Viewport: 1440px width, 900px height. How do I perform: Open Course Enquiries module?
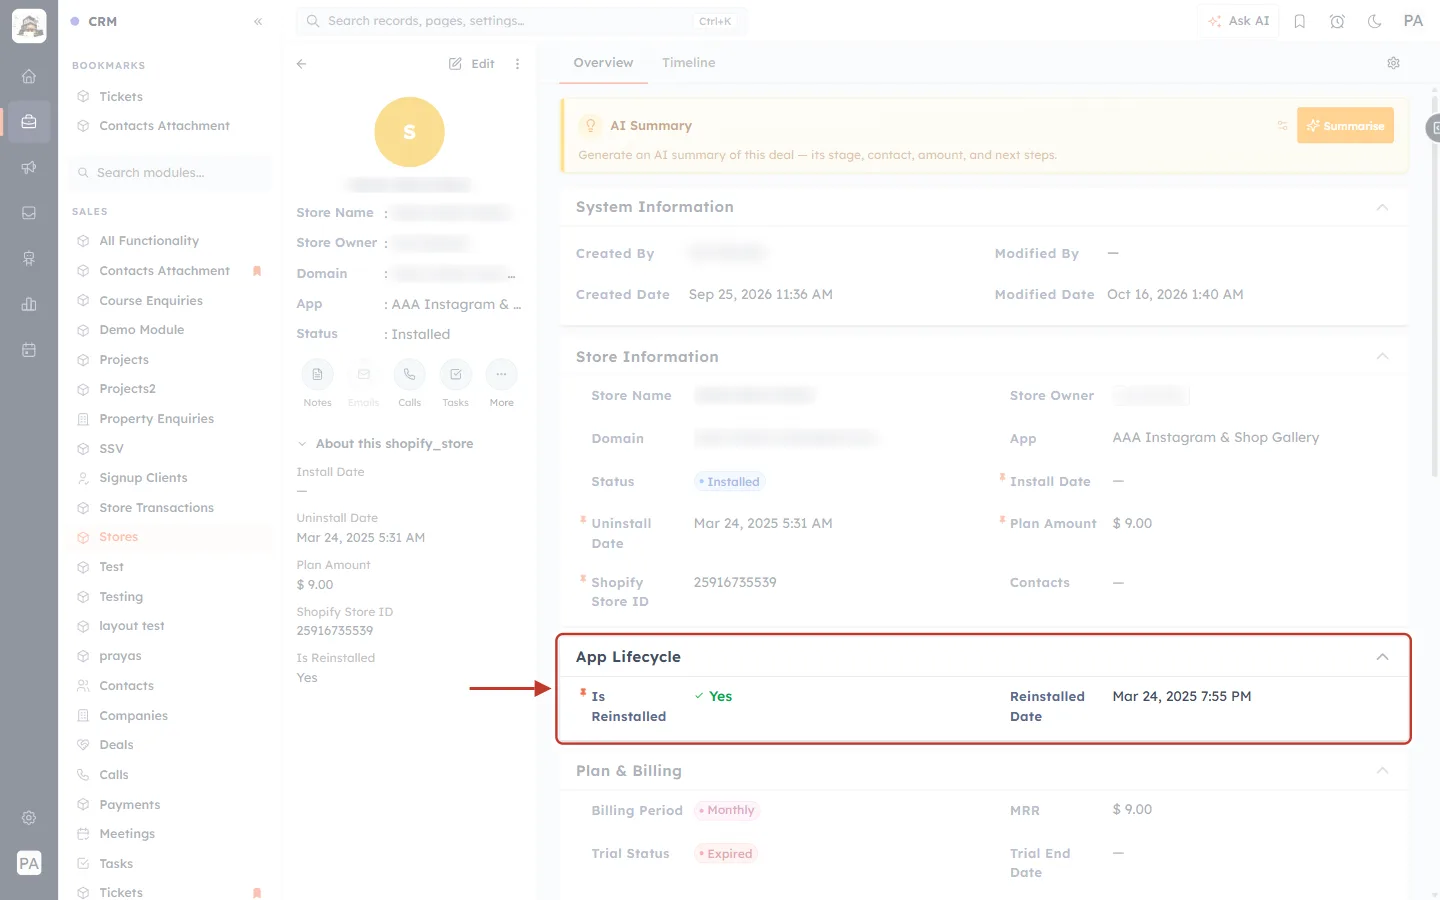[x=151, y=301]
